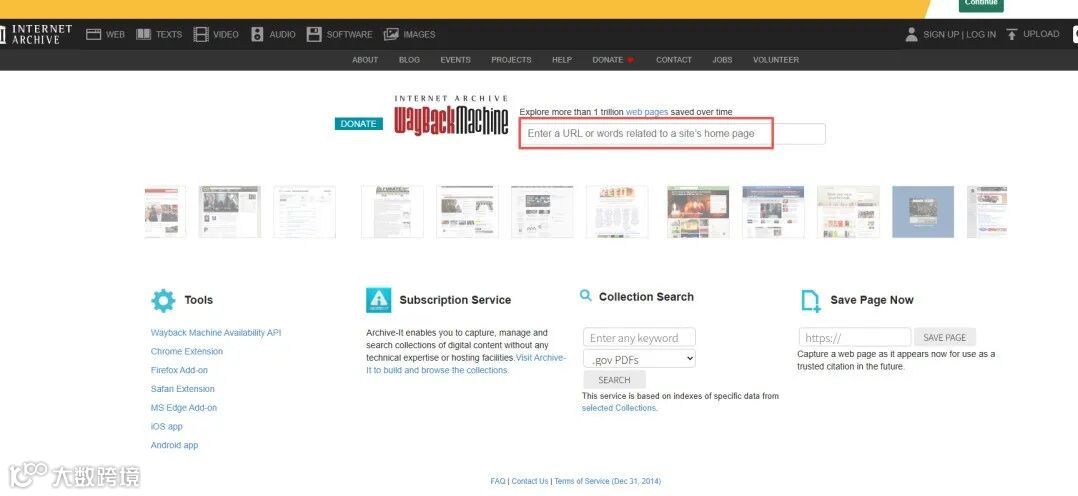Open the Events menu item

point(455,60)
